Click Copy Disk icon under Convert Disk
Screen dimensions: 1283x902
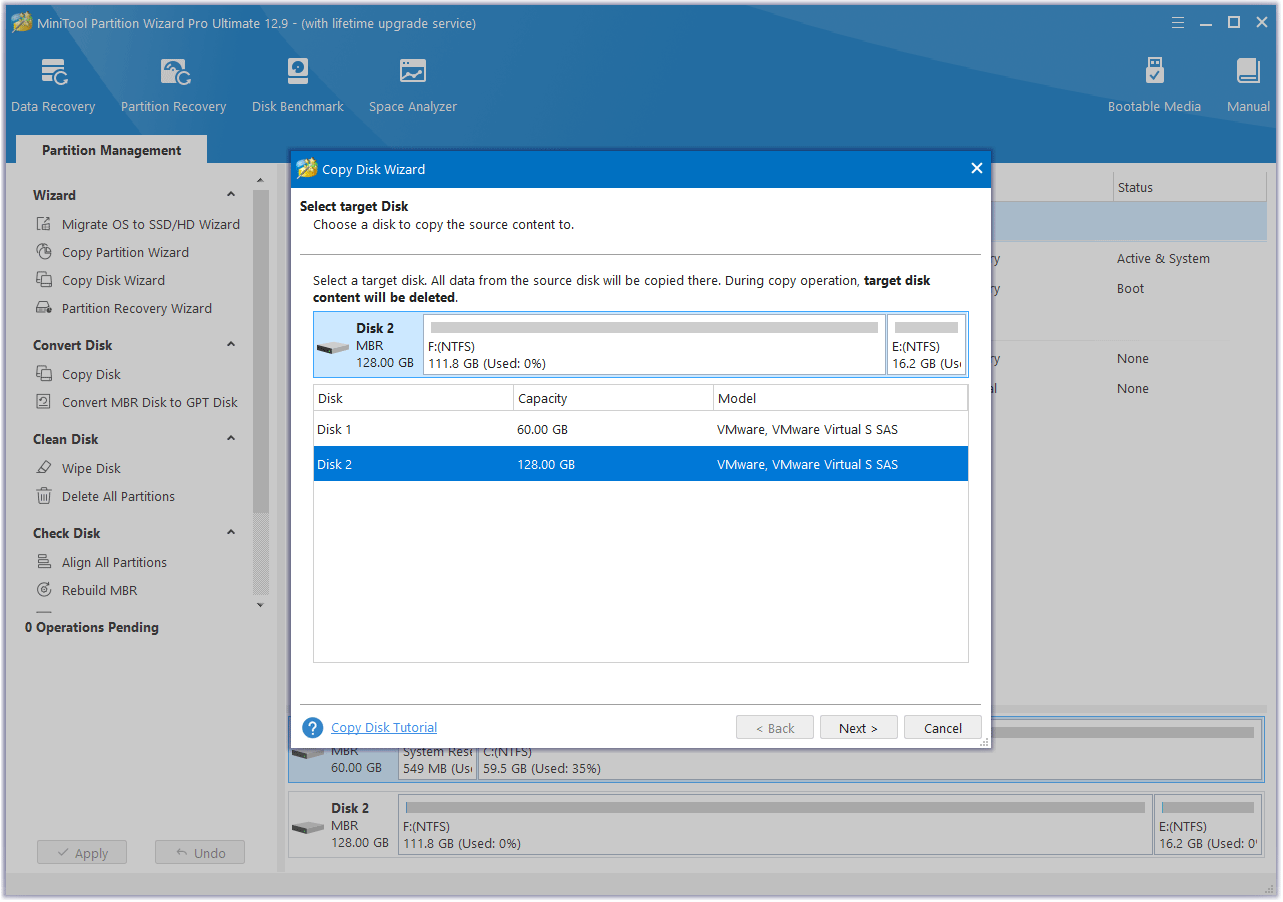[x=44, y=374]
